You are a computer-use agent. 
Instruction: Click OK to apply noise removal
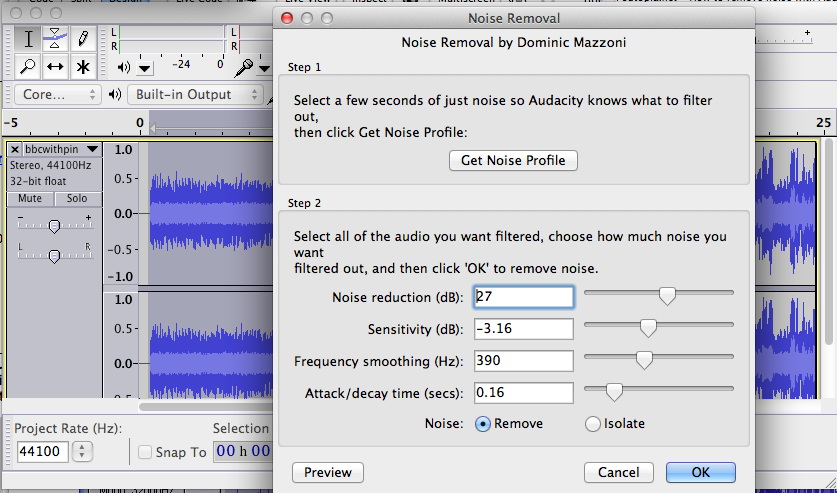(x=700, y=472)
